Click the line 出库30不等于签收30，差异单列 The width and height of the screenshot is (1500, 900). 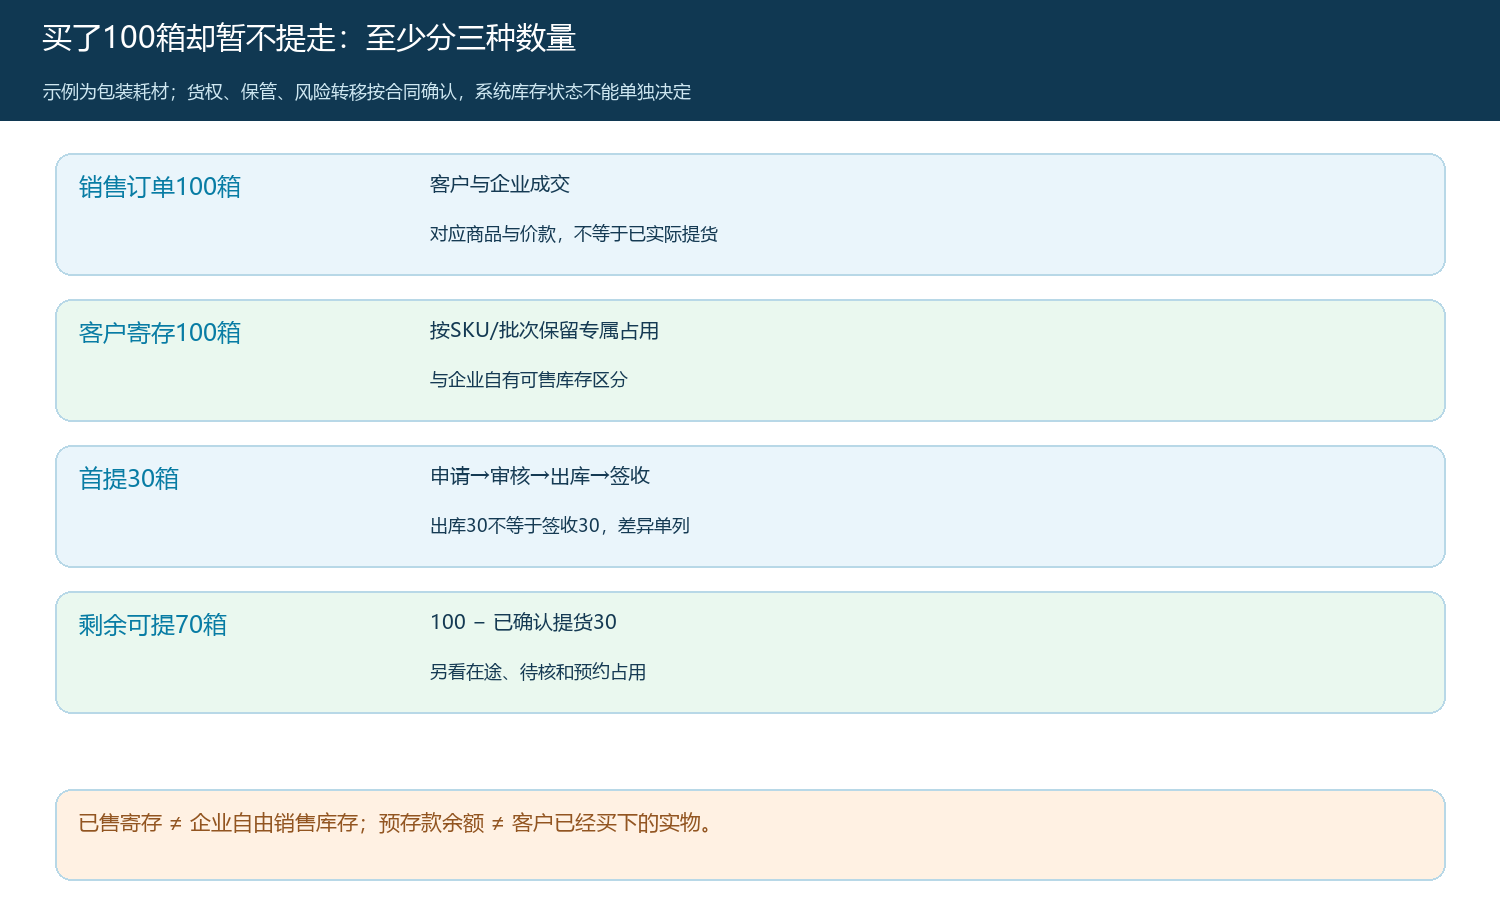(560, 526)
